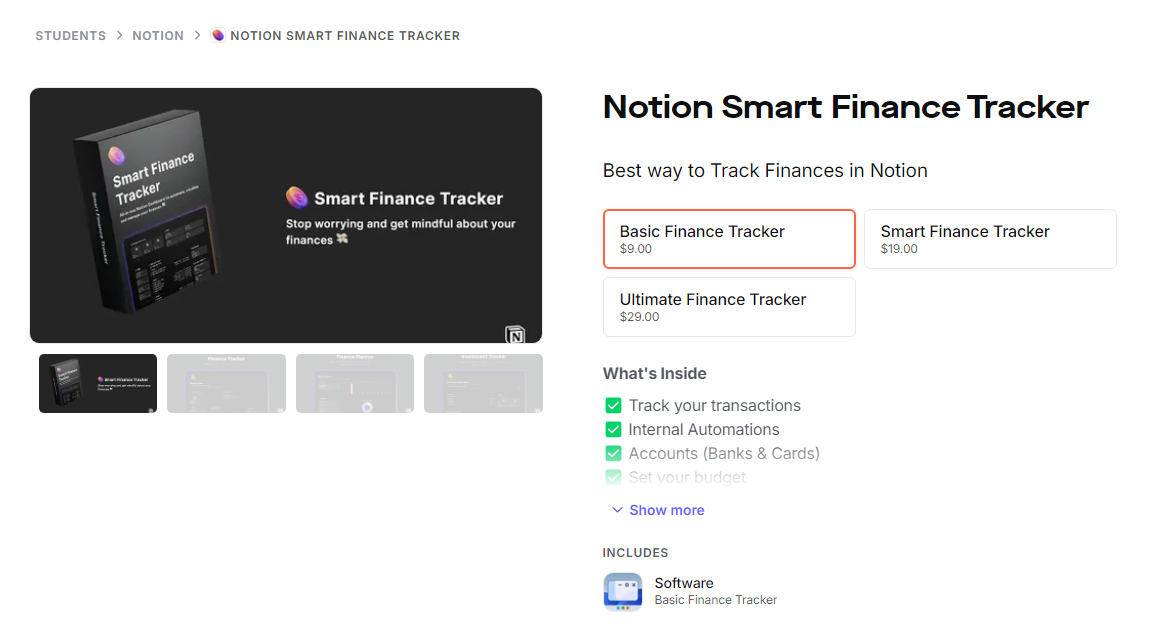Click Basic Finance Tracker under Software includes

coord(715,600)
